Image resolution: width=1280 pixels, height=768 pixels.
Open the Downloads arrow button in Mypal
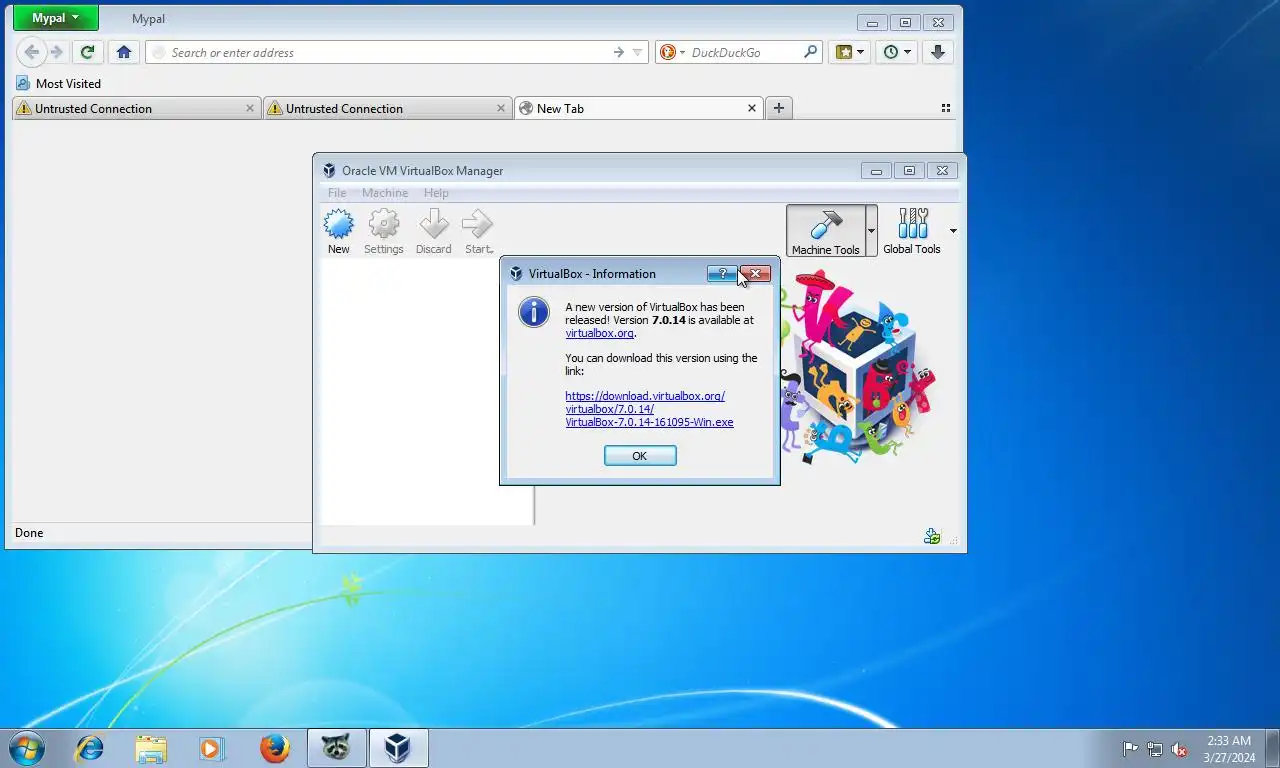(938, 52)
